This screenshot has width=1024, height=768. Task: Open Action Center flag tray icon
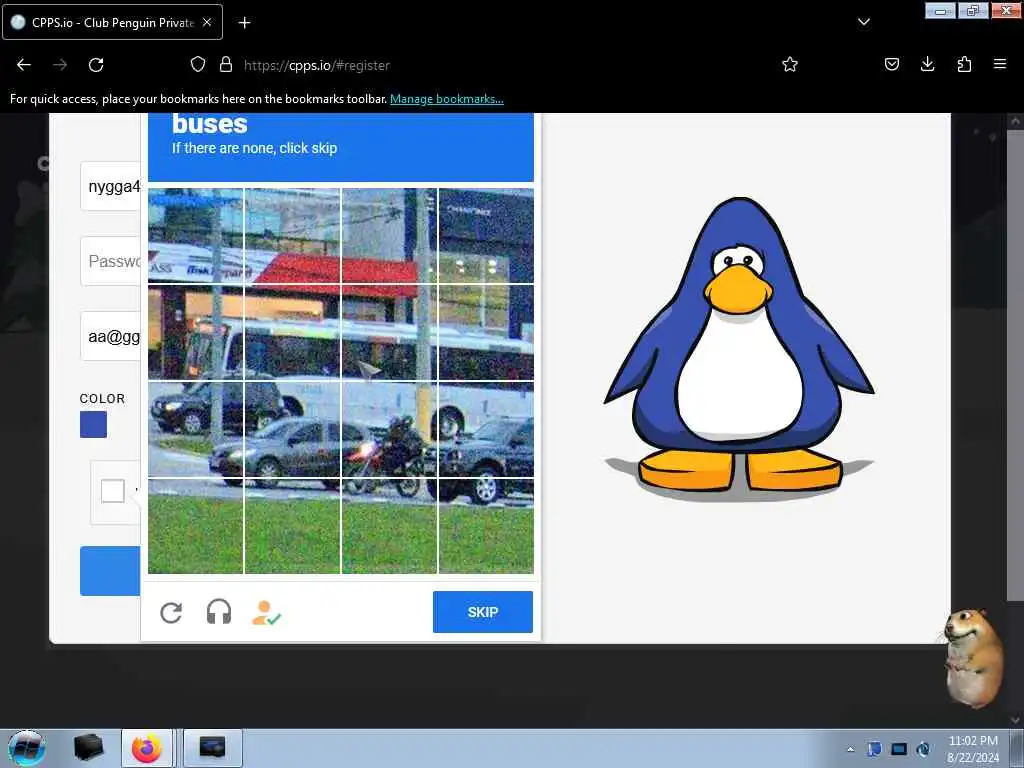click(x=874, y=749)
